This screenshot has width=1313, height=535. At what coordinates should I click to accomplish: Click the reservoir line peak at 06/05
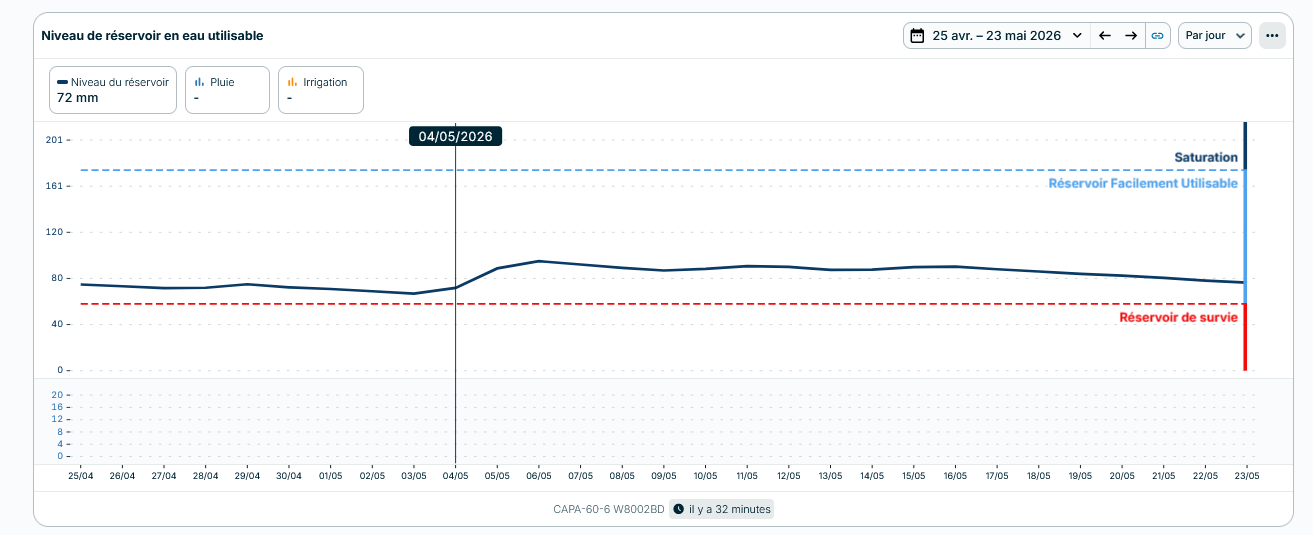539,261
